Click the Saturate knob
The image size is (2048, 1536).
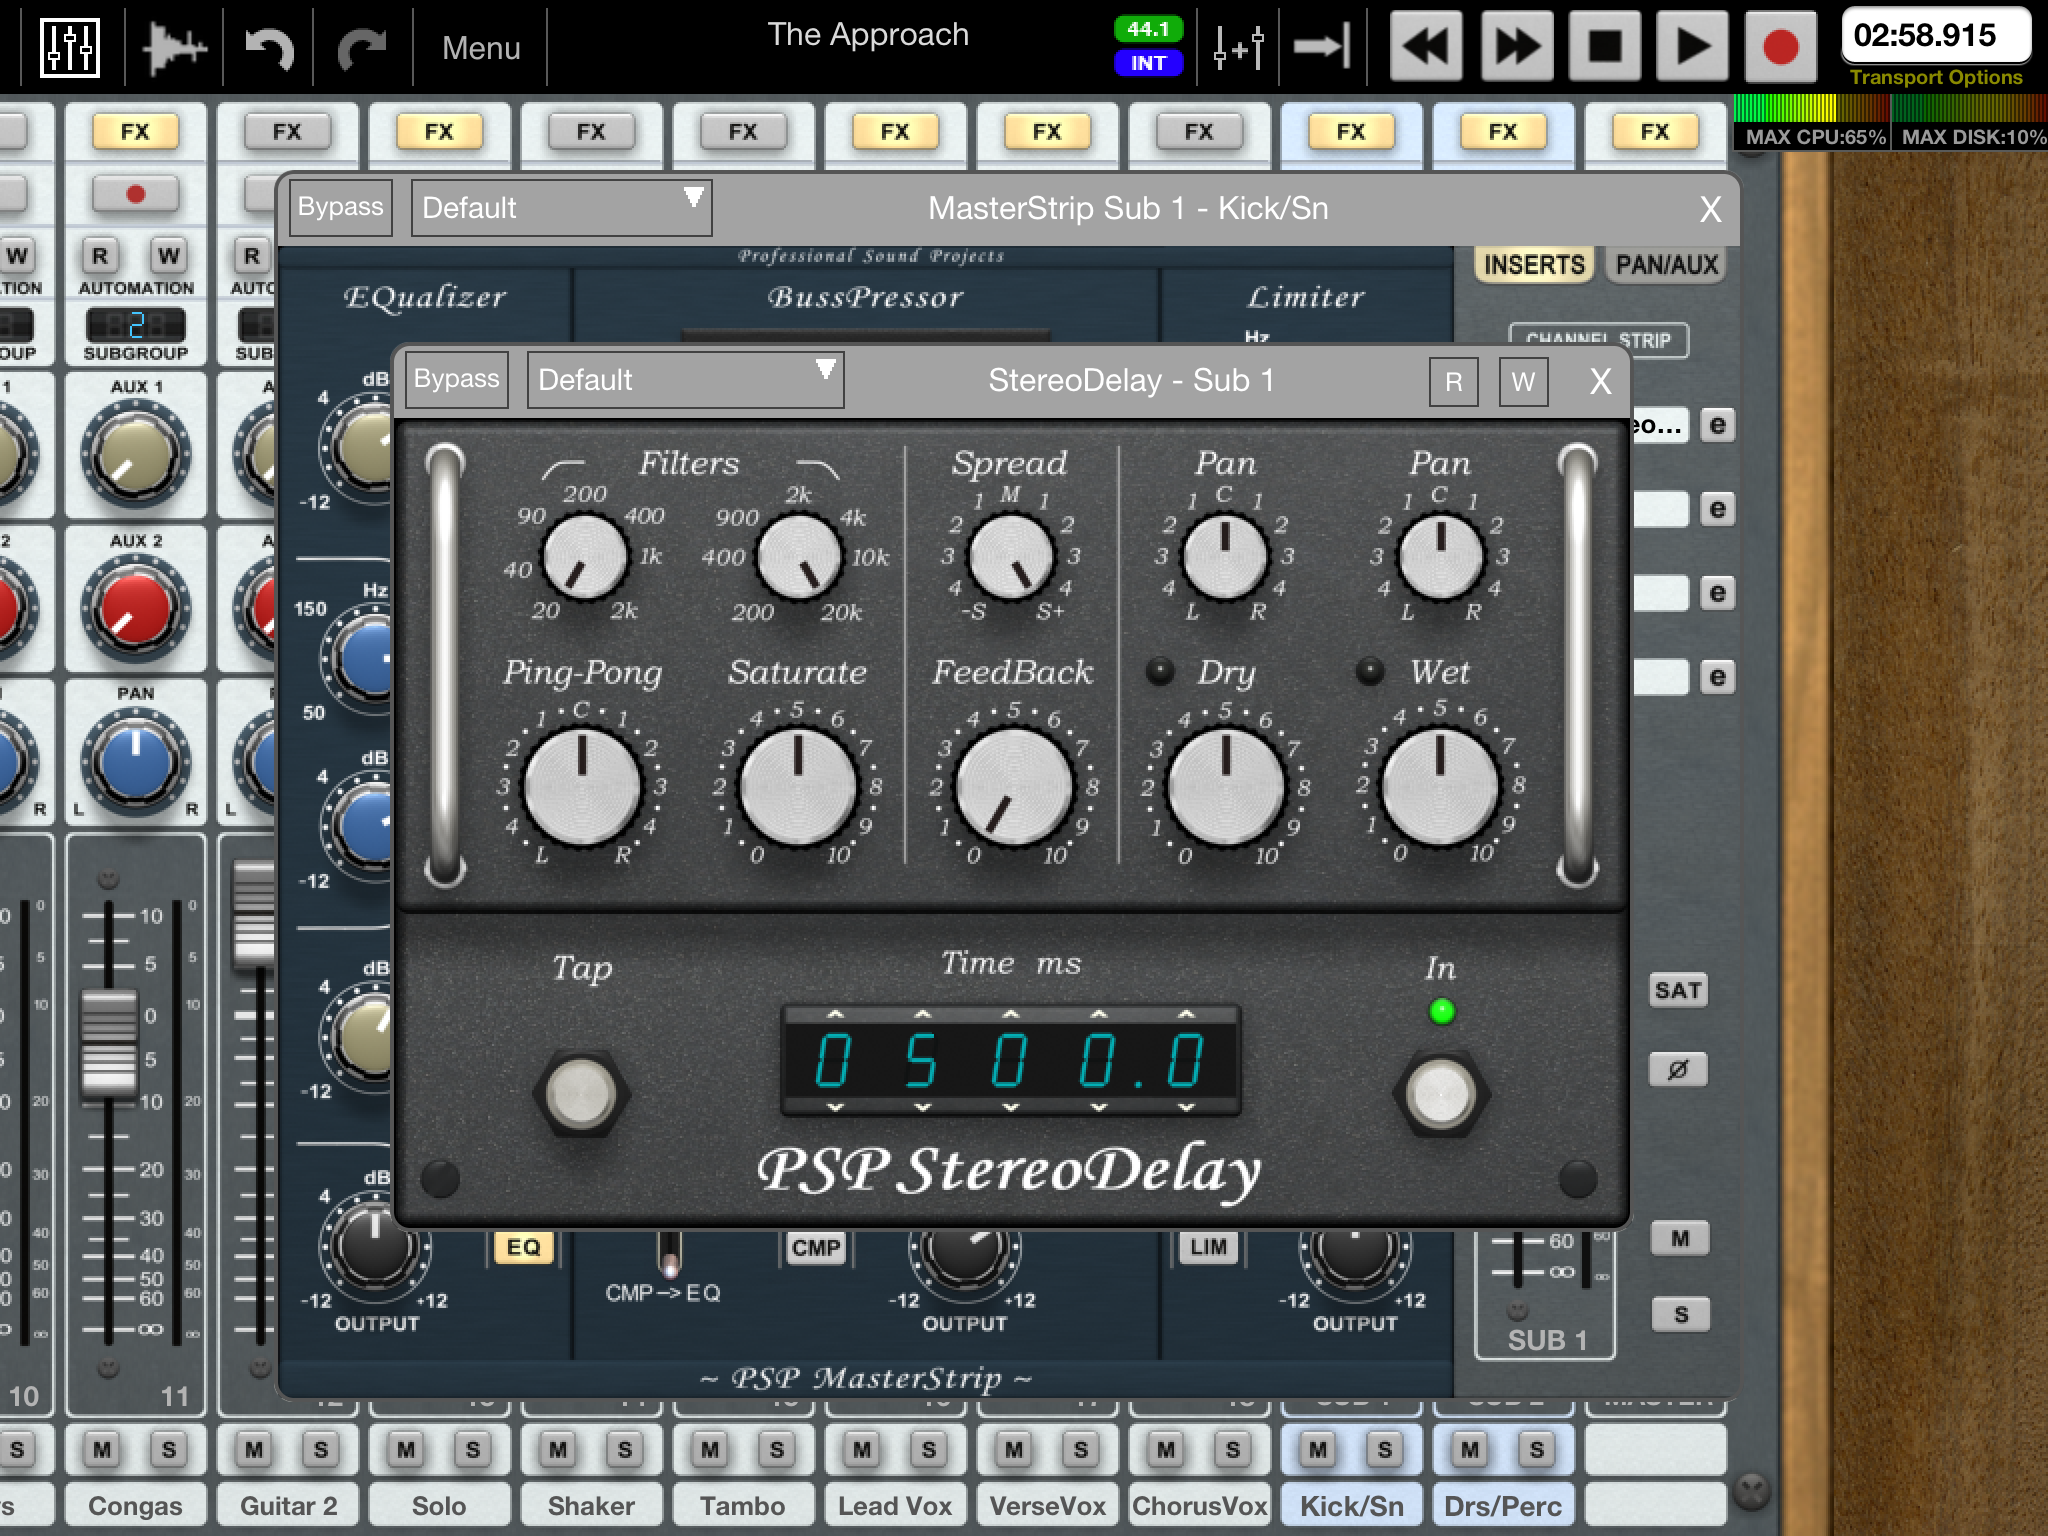pyautogui.click(x=797, y=787)
